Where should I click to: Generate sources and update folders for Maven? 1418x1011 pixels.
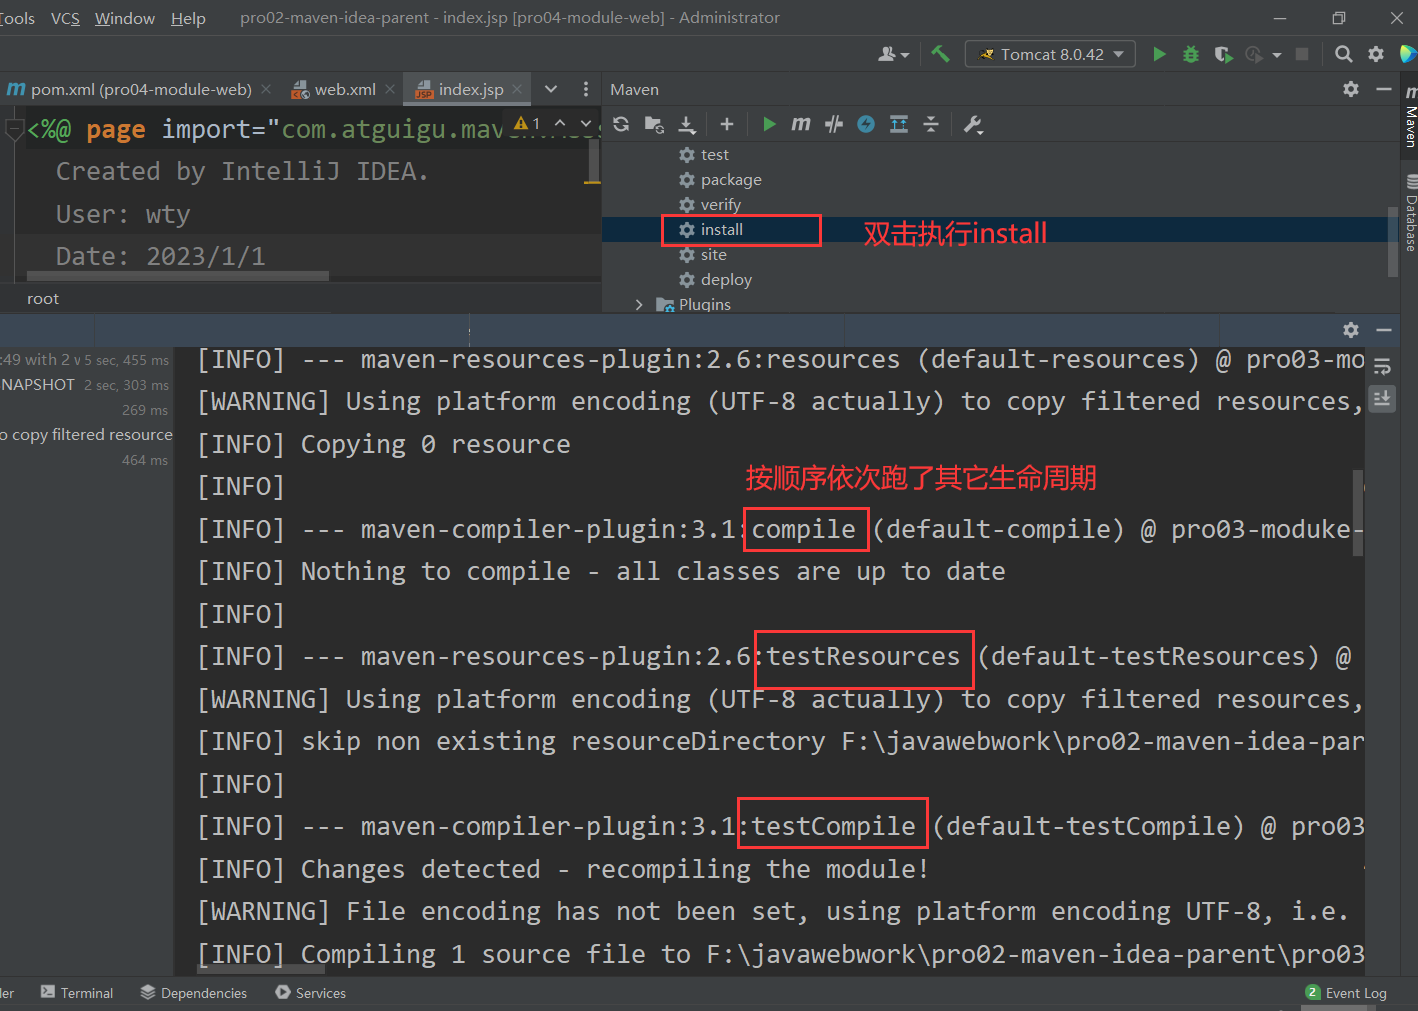(x=654, y=124)
